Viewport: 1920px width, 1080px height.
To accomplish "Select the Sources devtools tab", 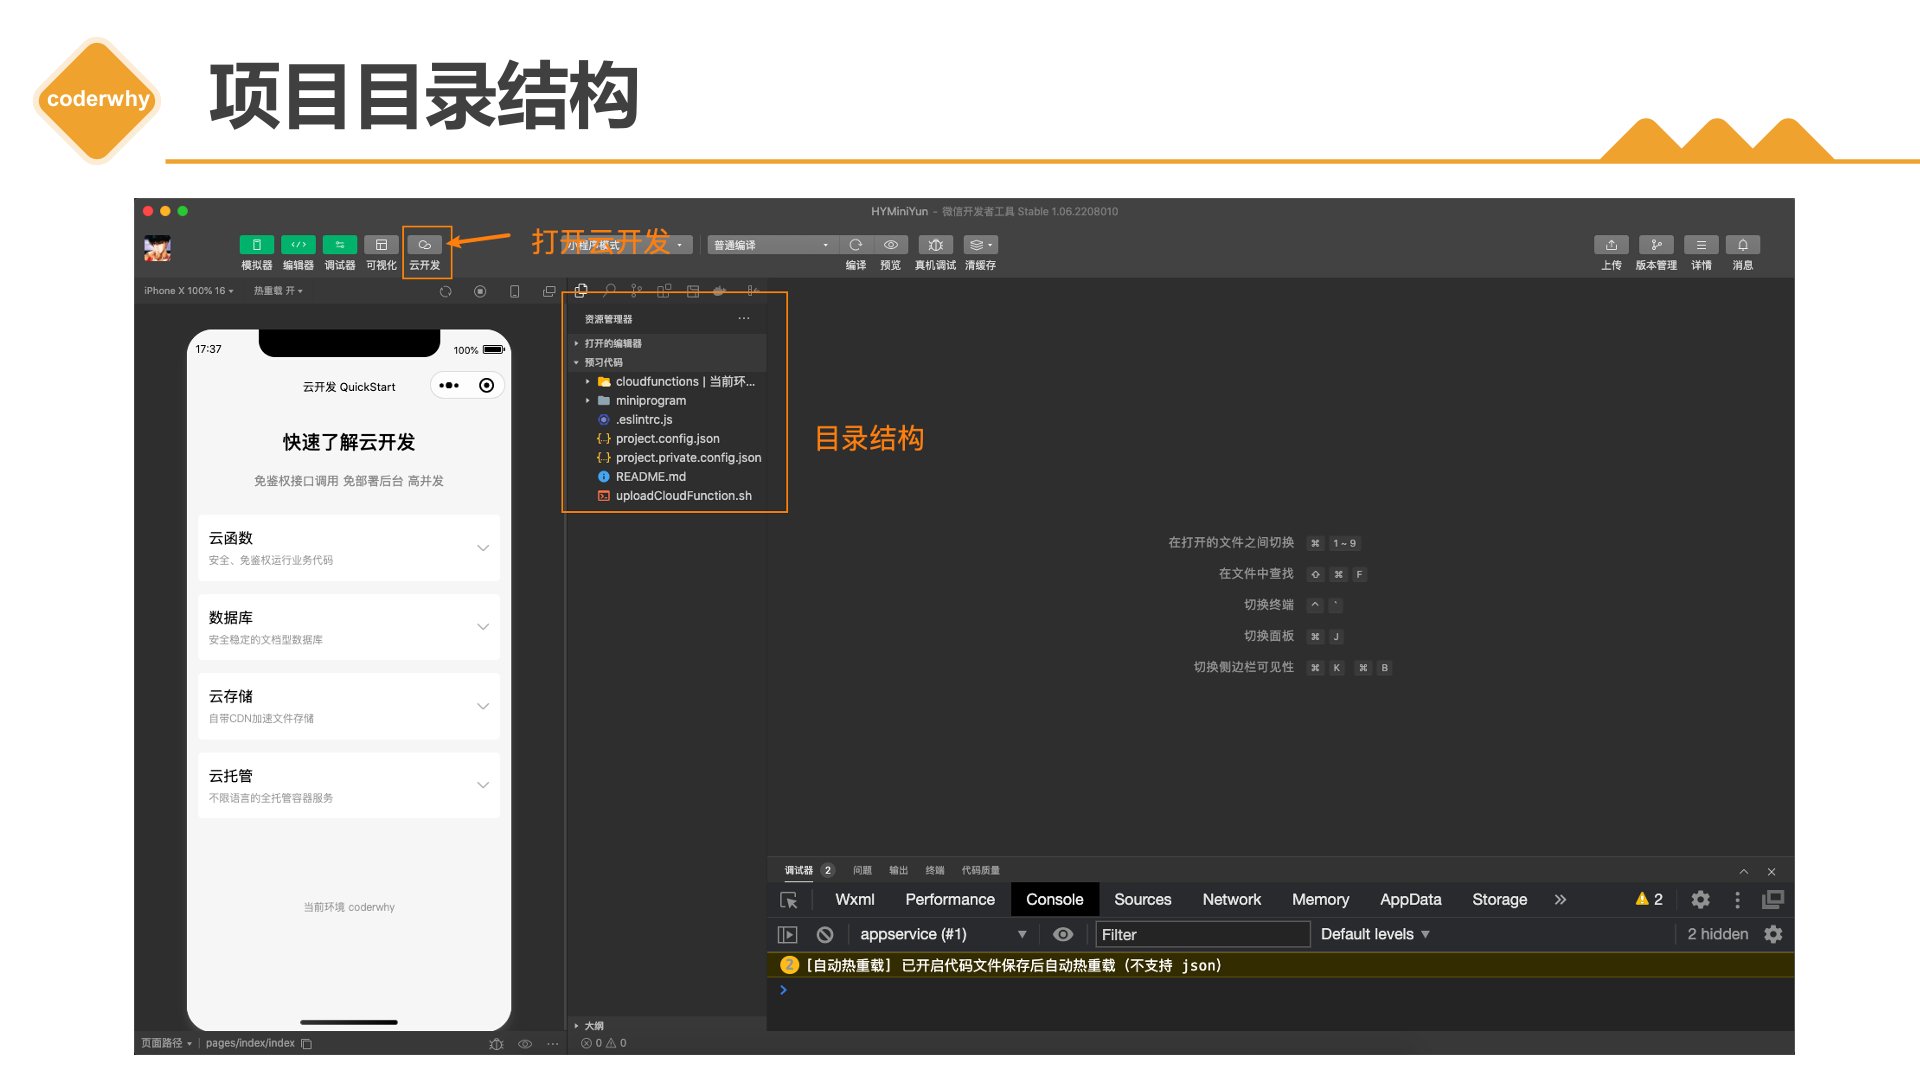I will [x=1143, y=899].
